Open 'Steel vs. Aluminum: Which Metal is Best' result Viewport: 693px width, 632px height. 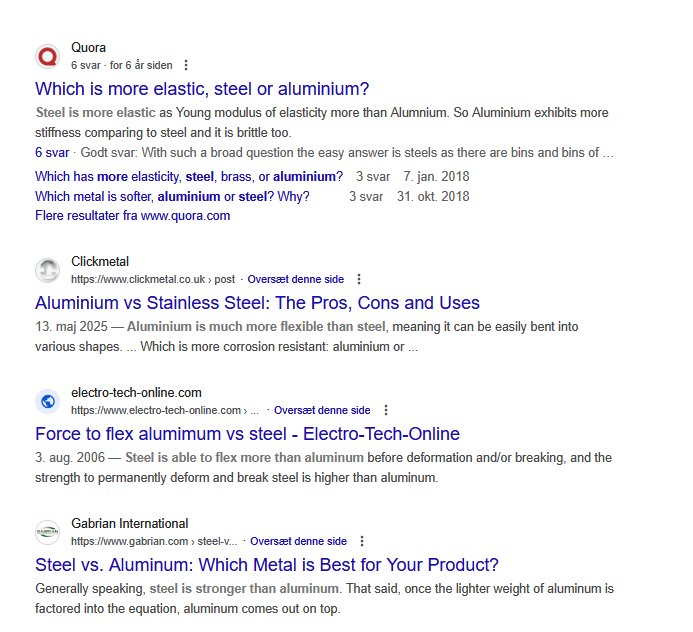coord(266,565)
